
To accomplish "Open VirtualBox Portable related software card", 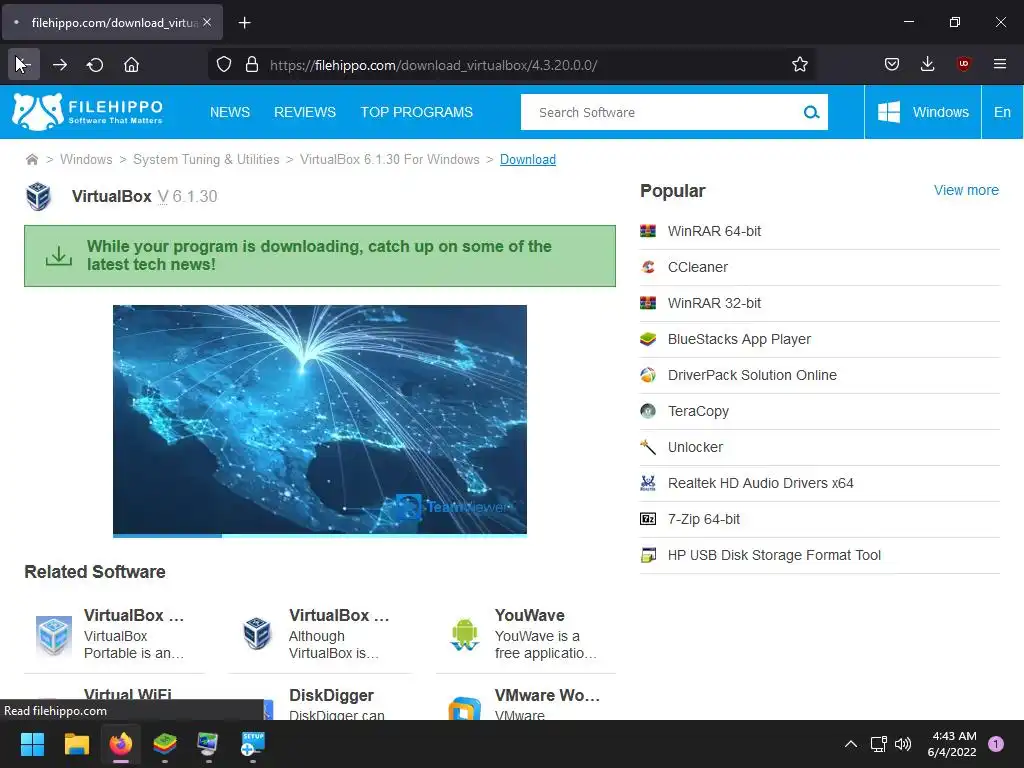I will (114, 634).
